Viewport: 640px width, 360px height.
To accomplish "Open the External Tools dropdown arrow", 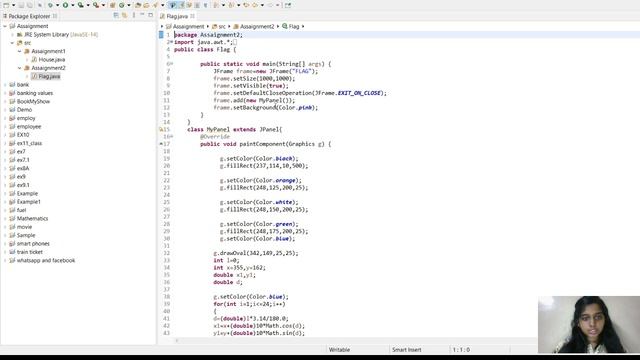I will point(103,5).
